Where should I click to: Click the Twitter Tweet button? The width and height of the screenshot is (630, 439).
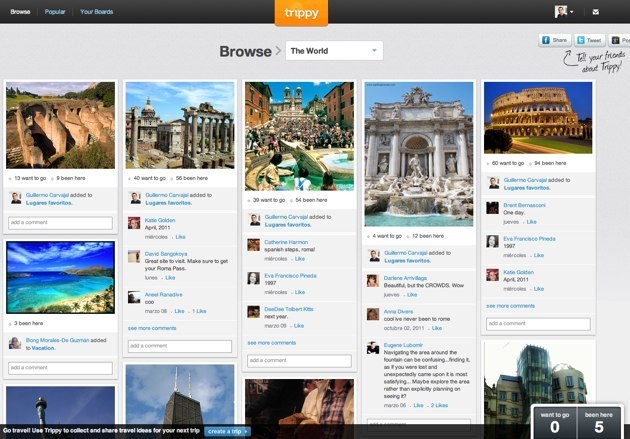[x=589, y=40]
